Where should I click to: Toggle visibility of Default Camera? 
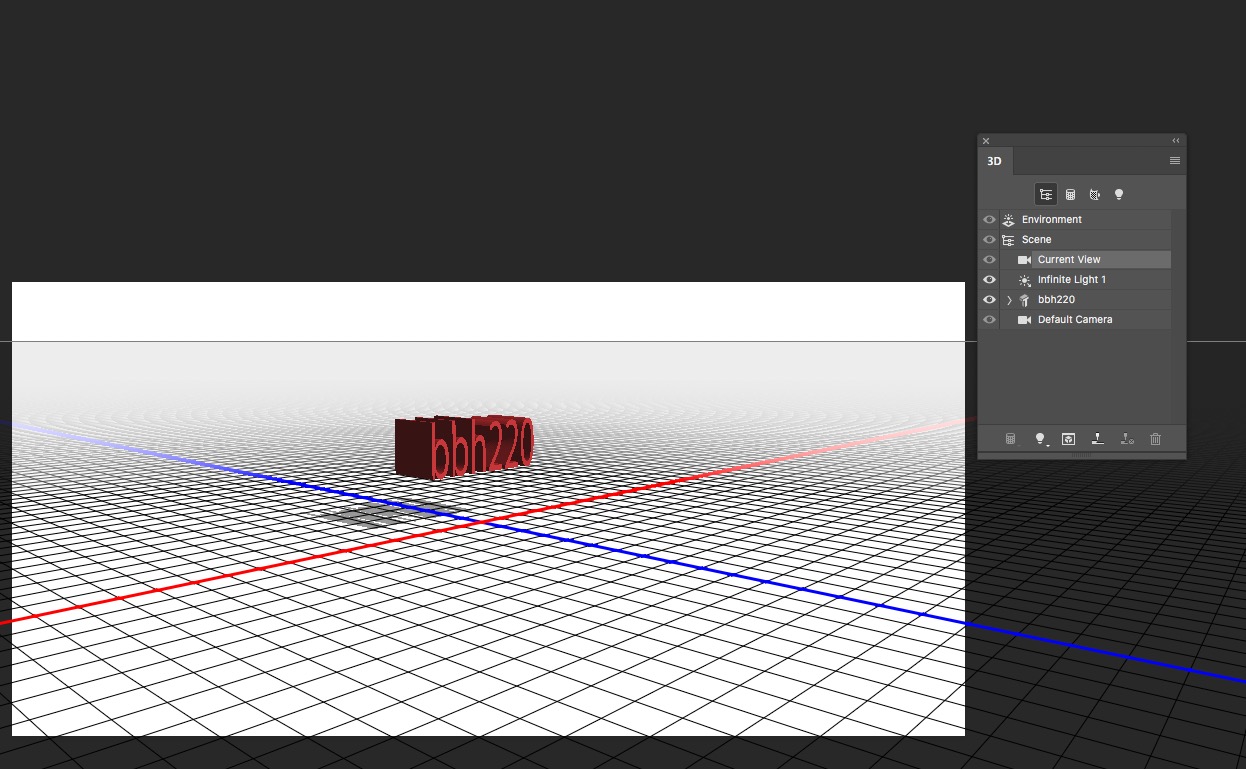[989, 320]
